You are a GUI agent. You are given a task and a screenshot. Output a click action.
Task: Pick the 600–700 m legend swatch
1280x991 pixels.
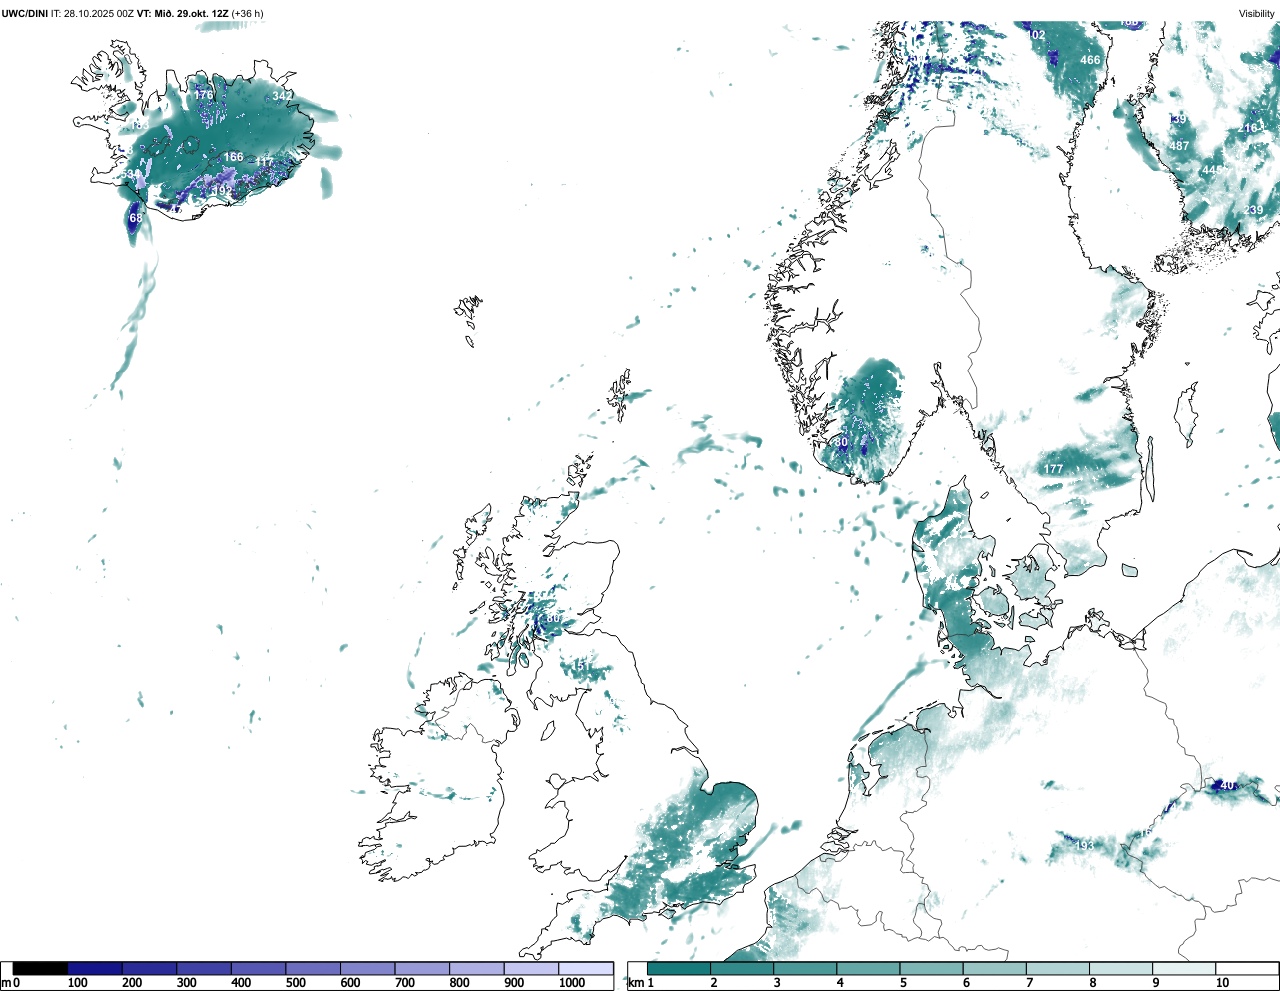[367, 968]
